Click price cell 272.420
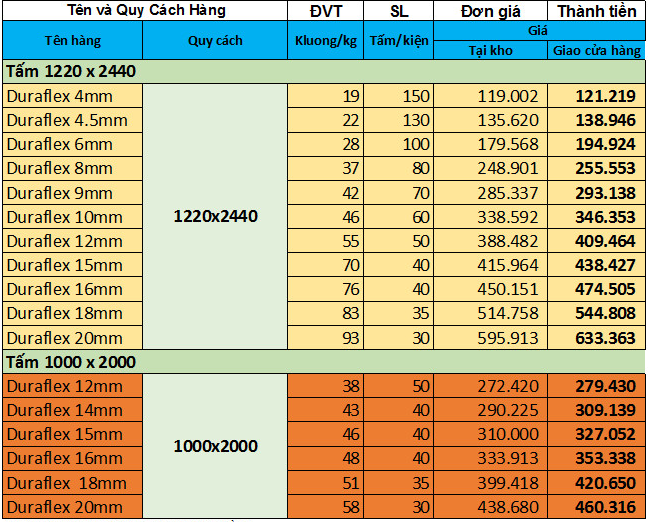This screenshot has width=648, height=522. [491, 386]
